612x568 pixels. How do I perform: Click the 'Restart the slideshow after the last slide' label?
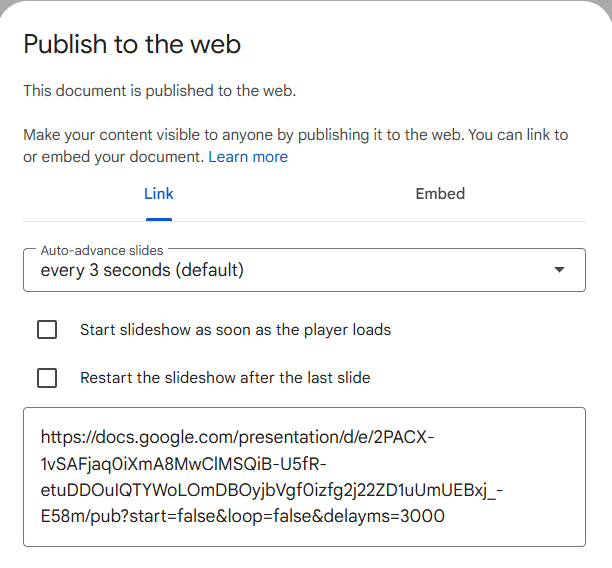click(225, 378)
